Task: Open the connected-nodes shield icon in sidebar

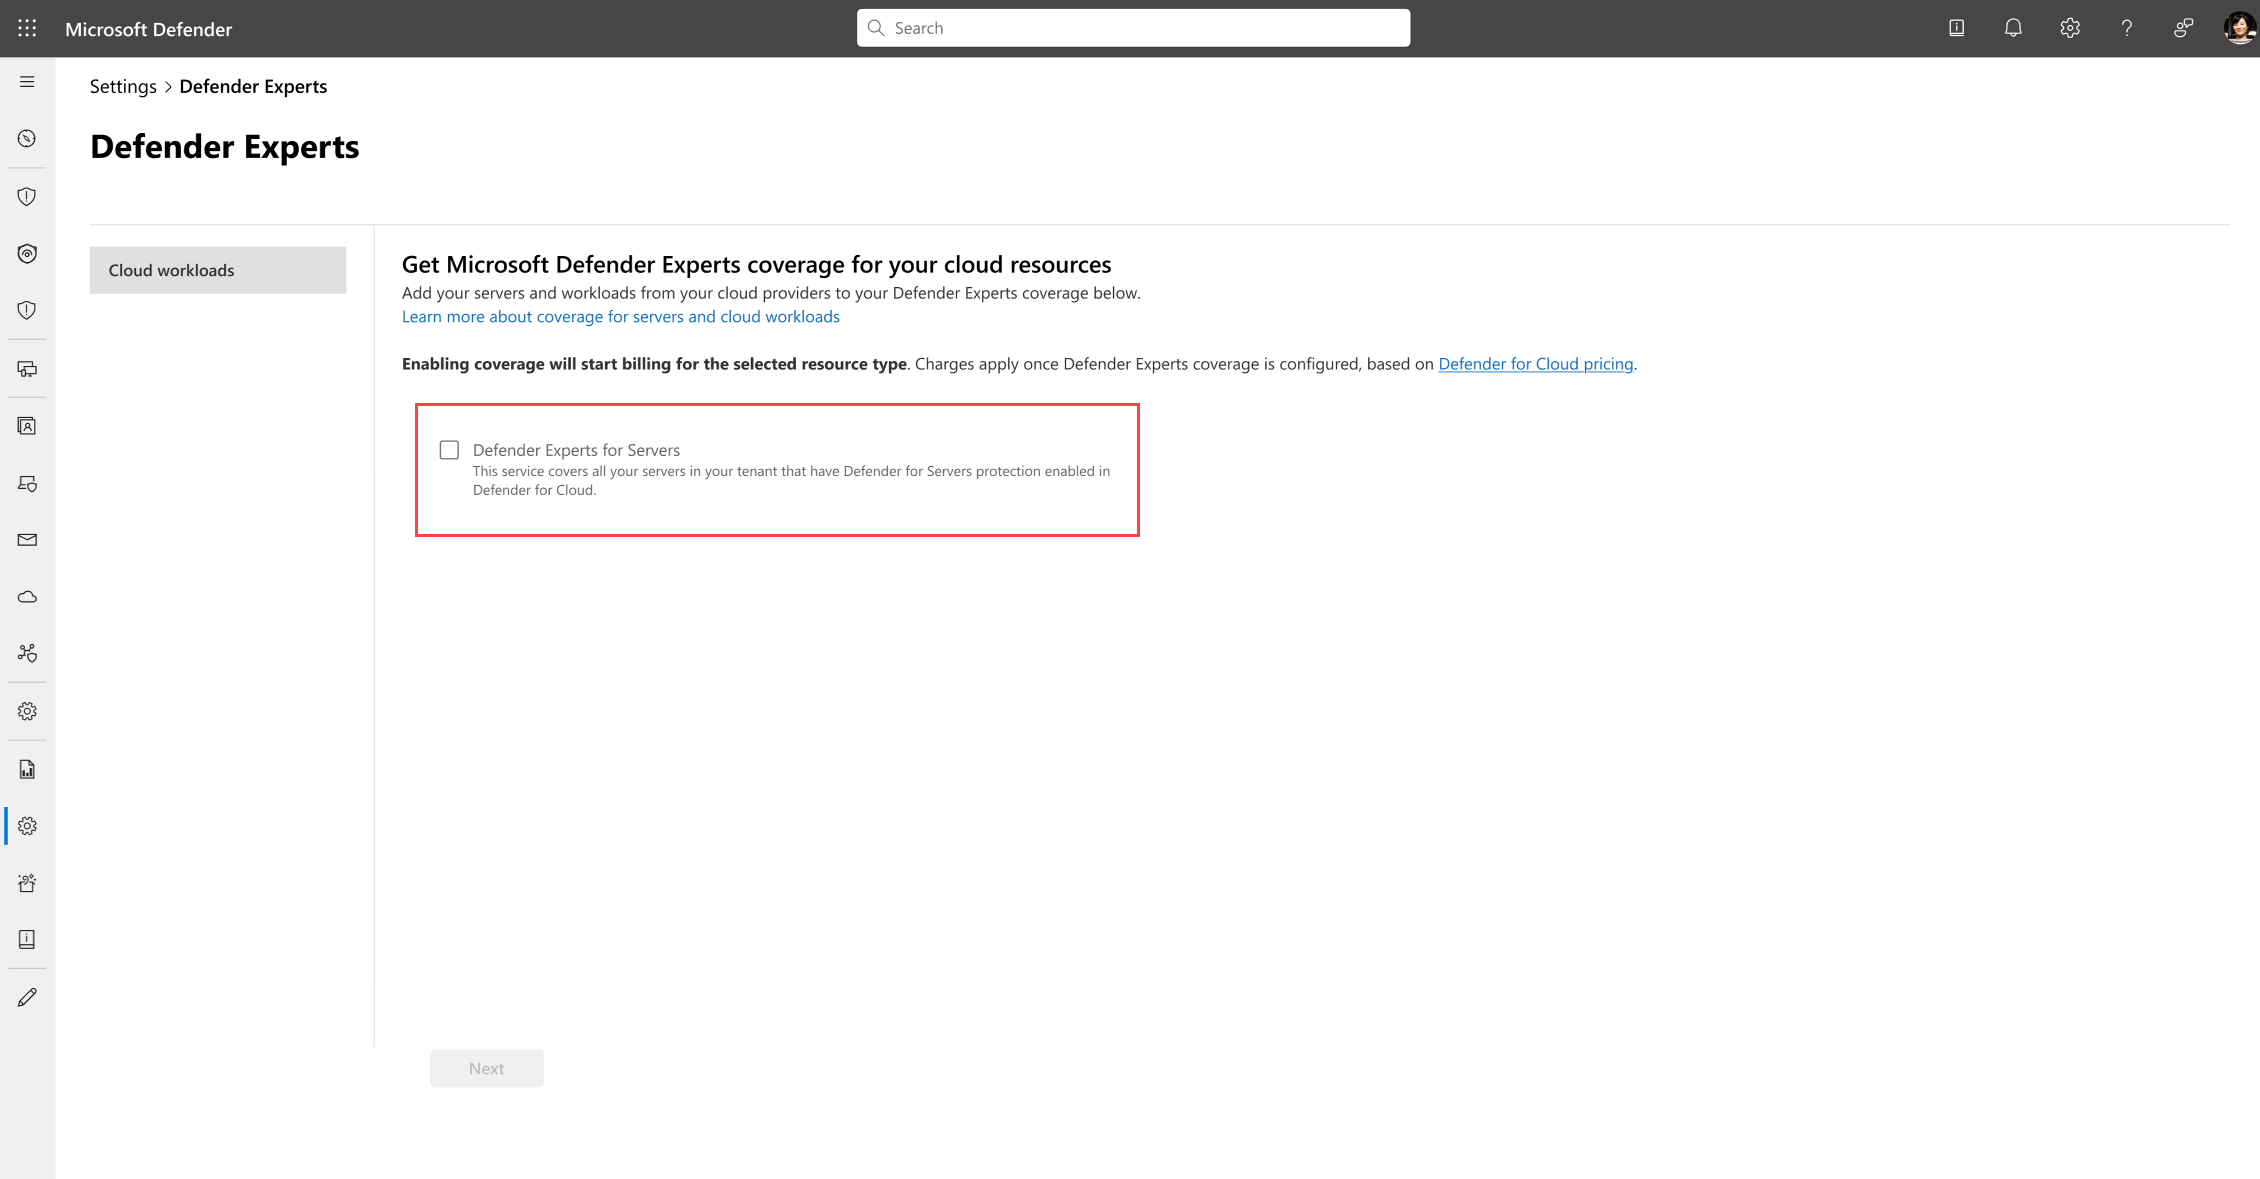Action: (x=27, y=653)
